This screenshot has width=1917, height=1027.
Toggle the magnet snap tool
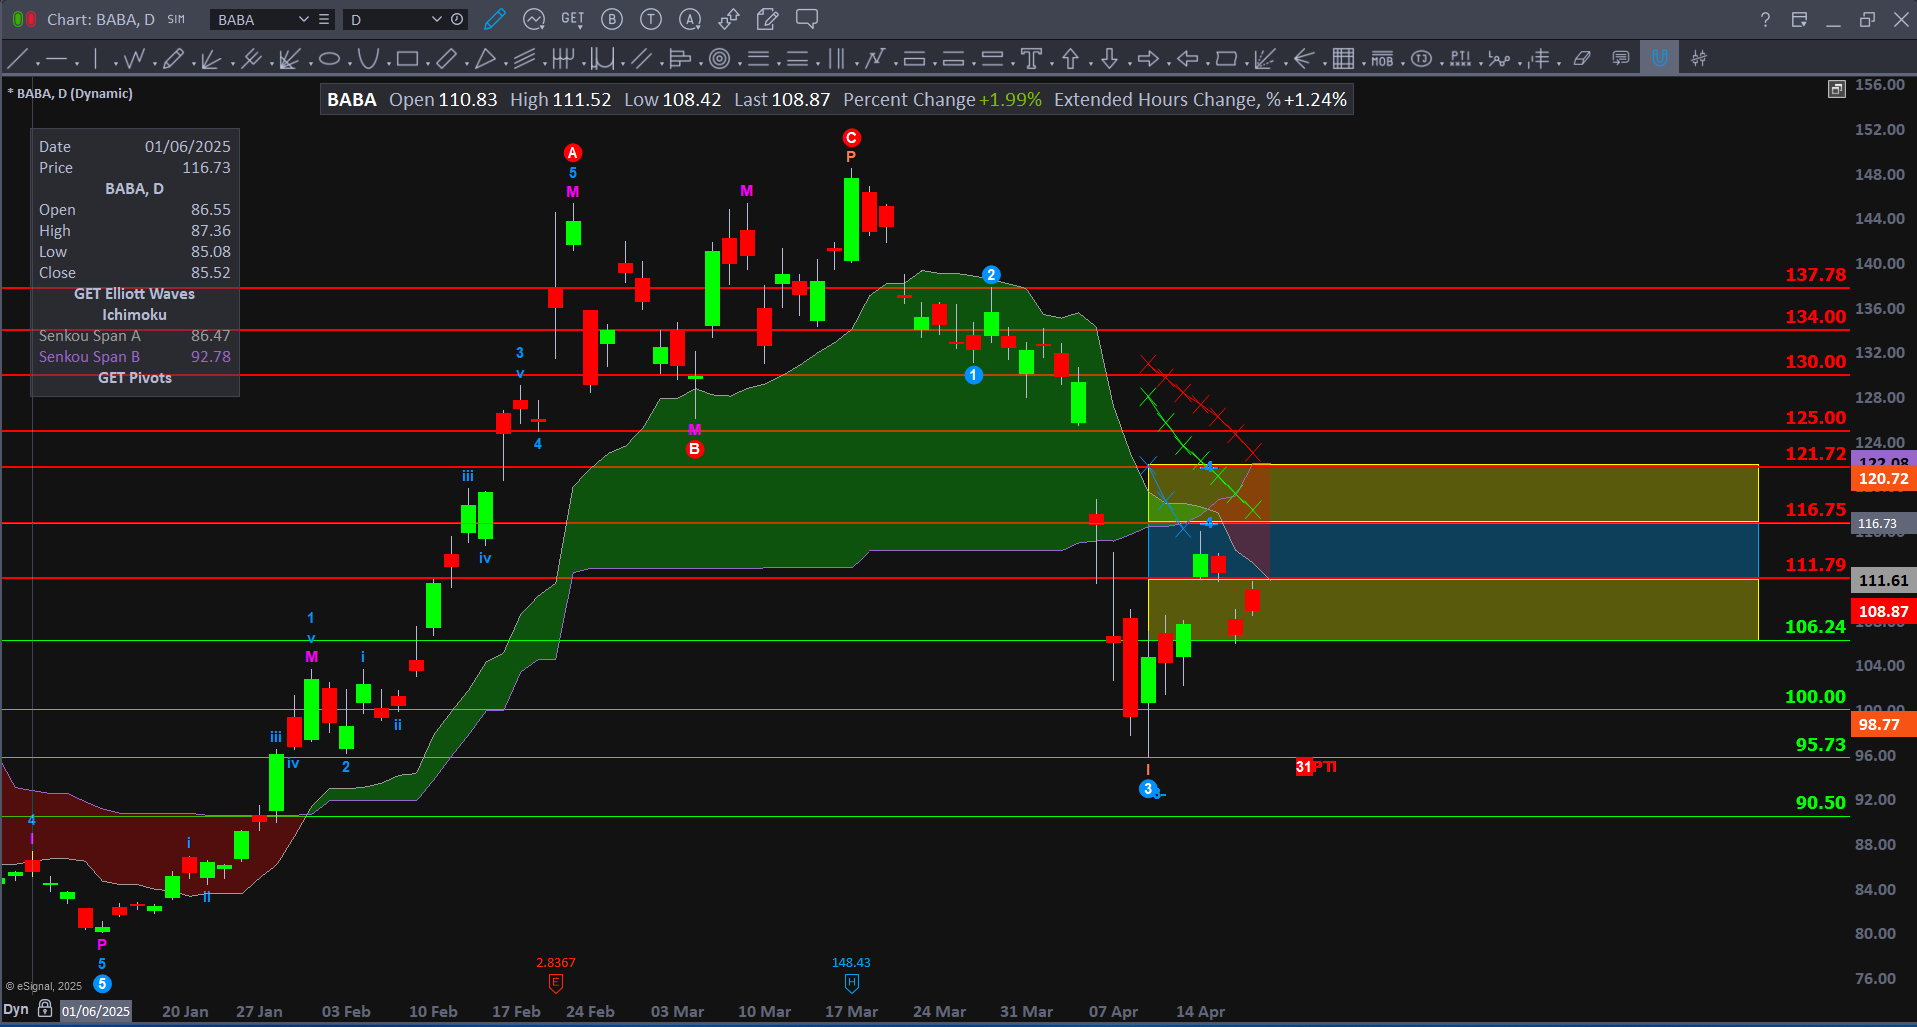pyautogui.click(x=1659, y=57)
